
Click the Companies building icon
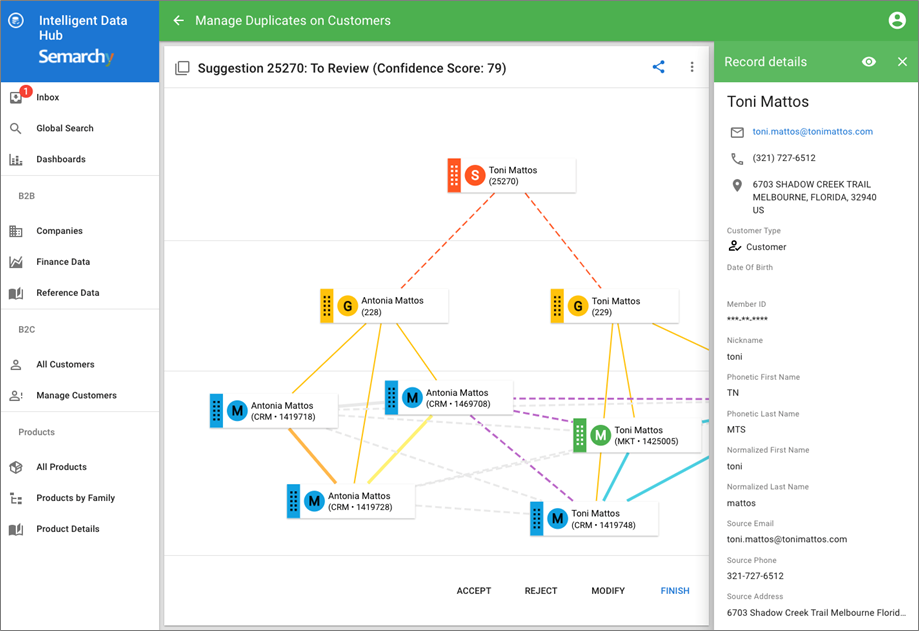(x=16, y=231)
